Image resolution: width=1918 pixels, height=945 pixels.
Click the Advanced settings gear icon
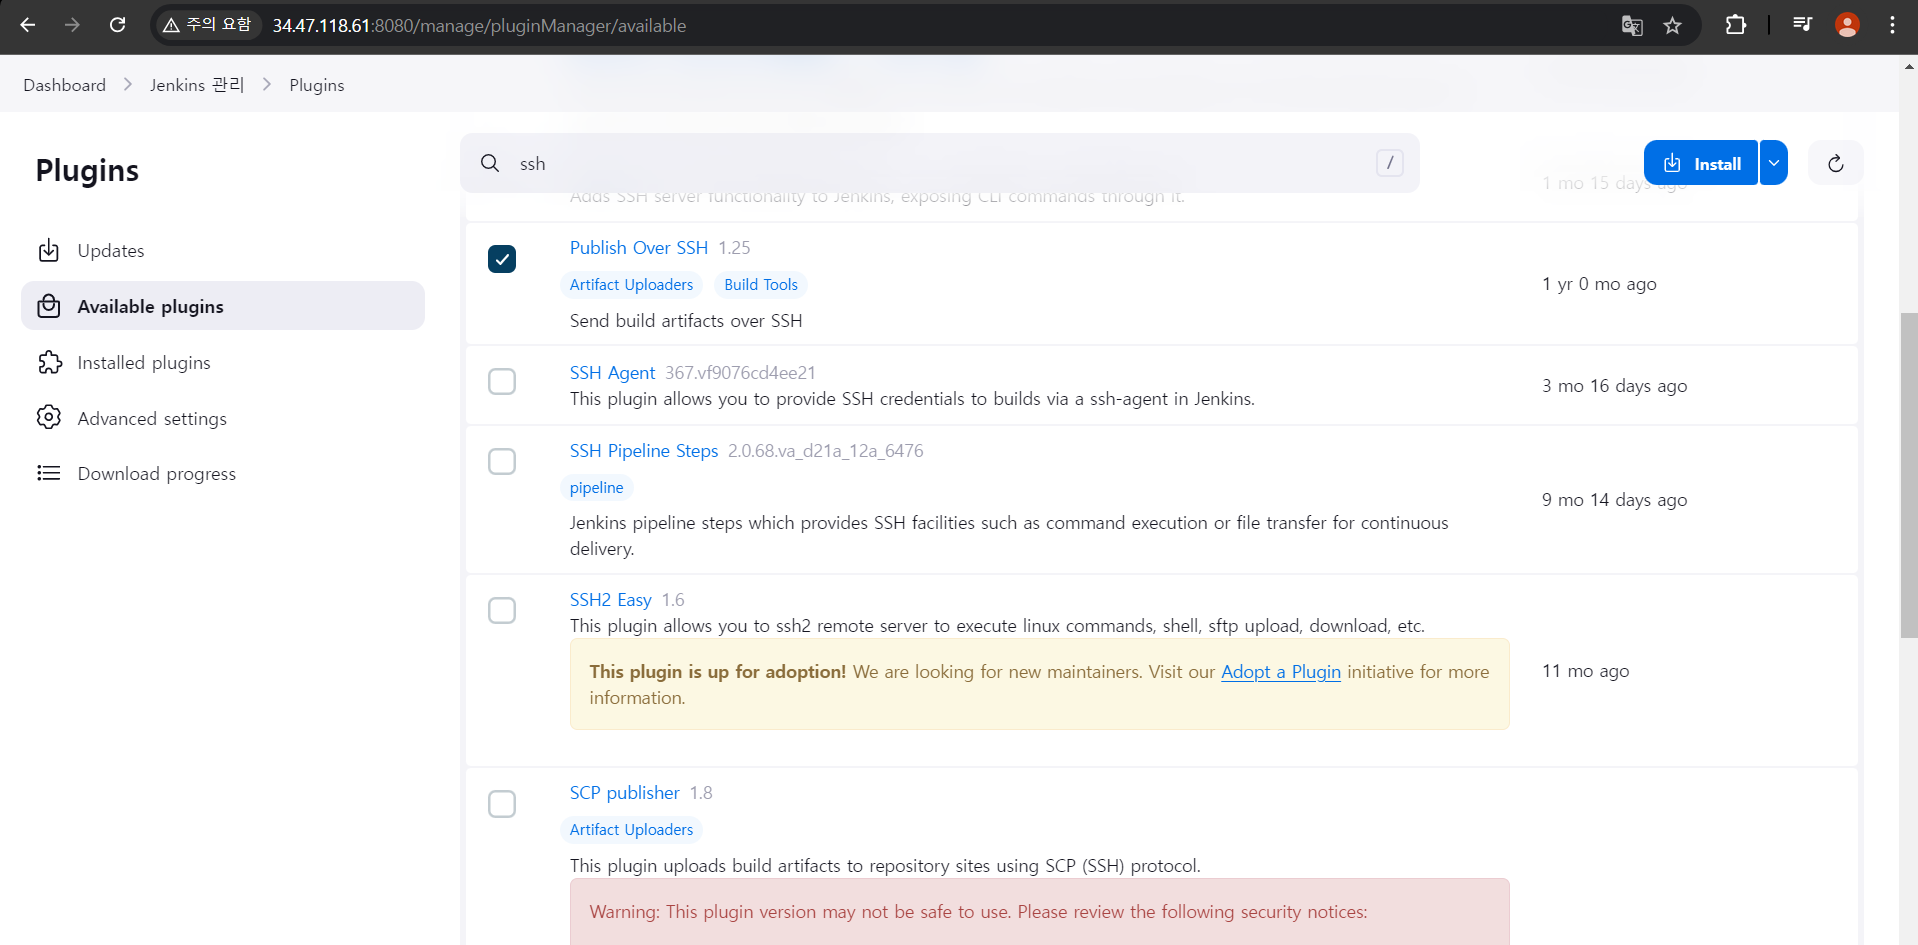click(x=49, y=417)
